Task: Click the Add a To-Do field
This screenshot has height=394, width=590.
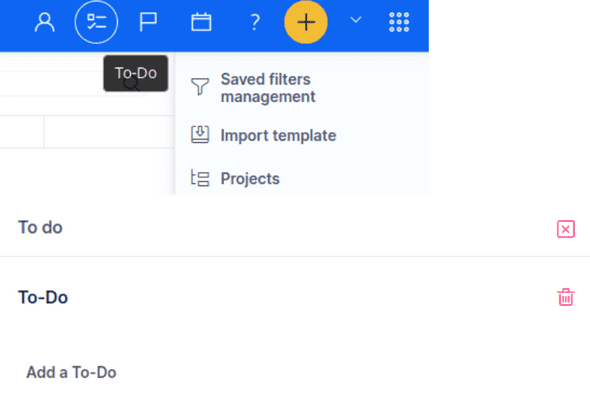Action: (x=71, y=373)
